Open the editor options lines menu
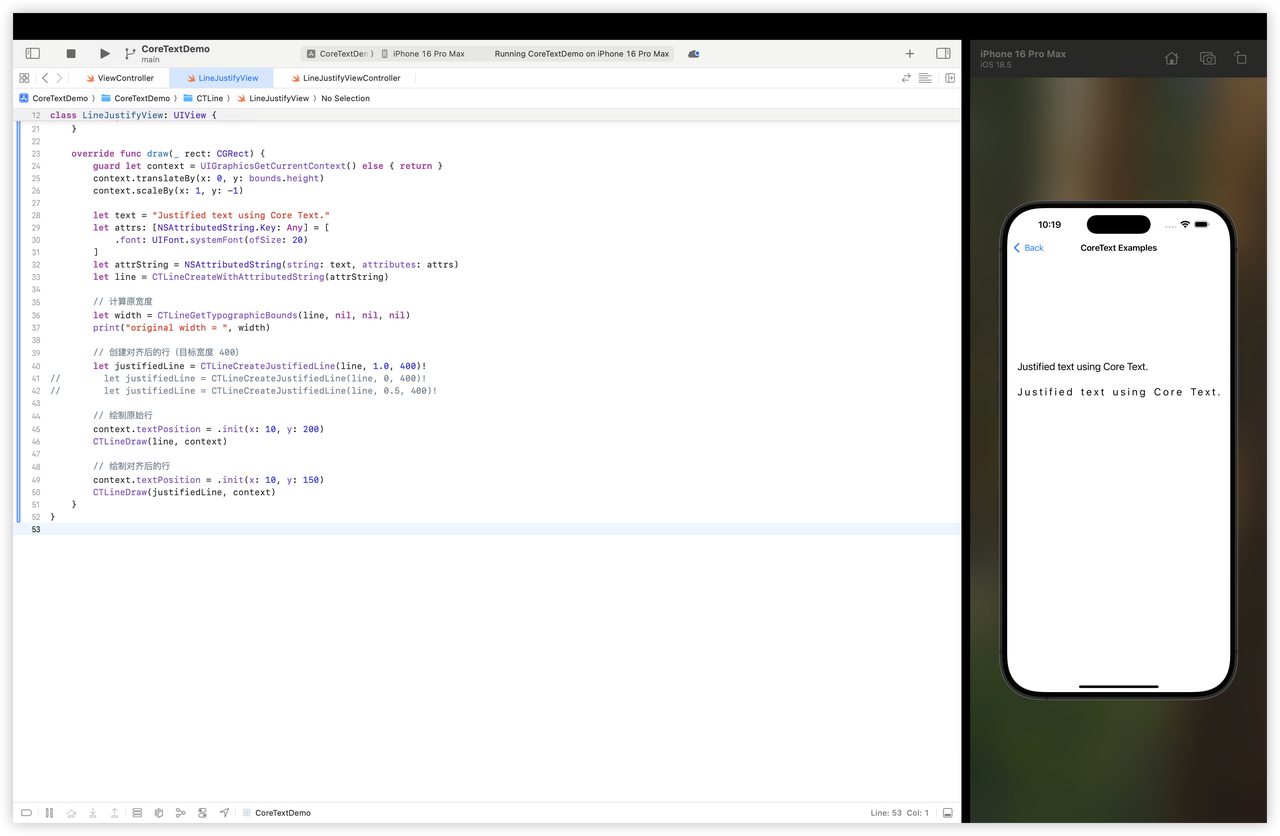The width and height of the screenshot is (1280, 836). coord(925,78)
